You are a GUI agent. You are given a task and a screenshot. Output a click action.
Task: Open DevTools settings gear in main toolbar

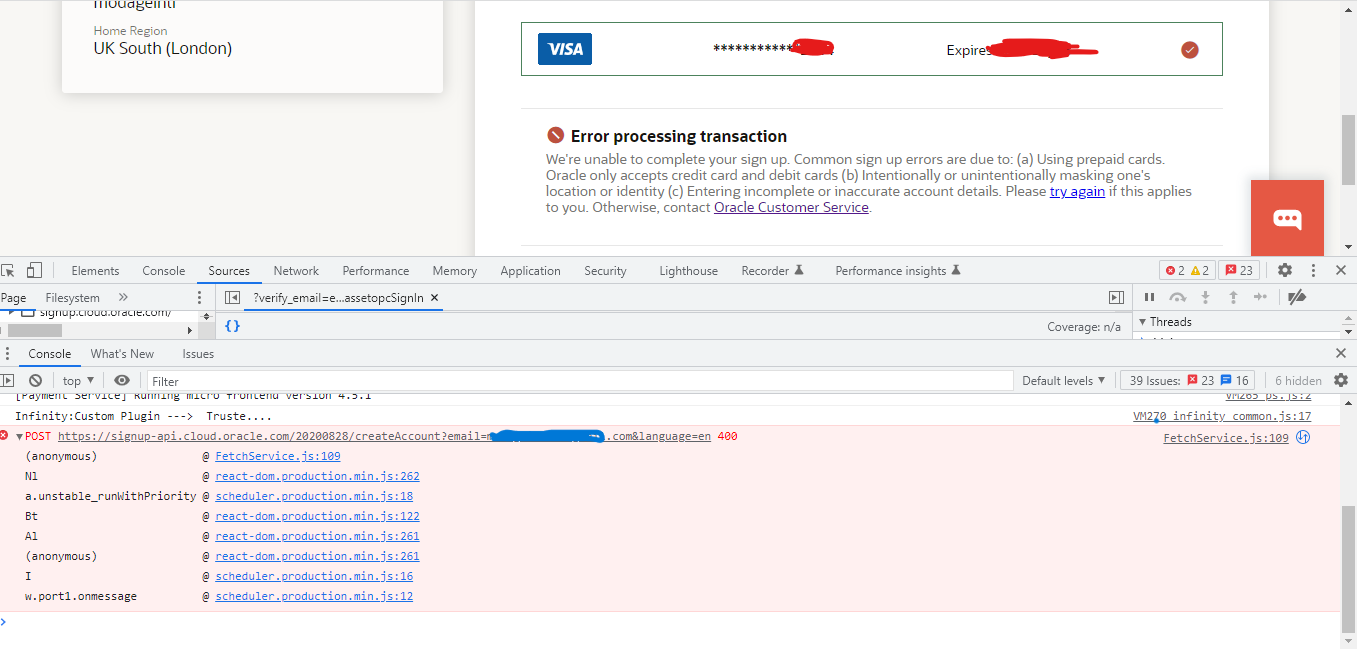(x=1285, y=270)
